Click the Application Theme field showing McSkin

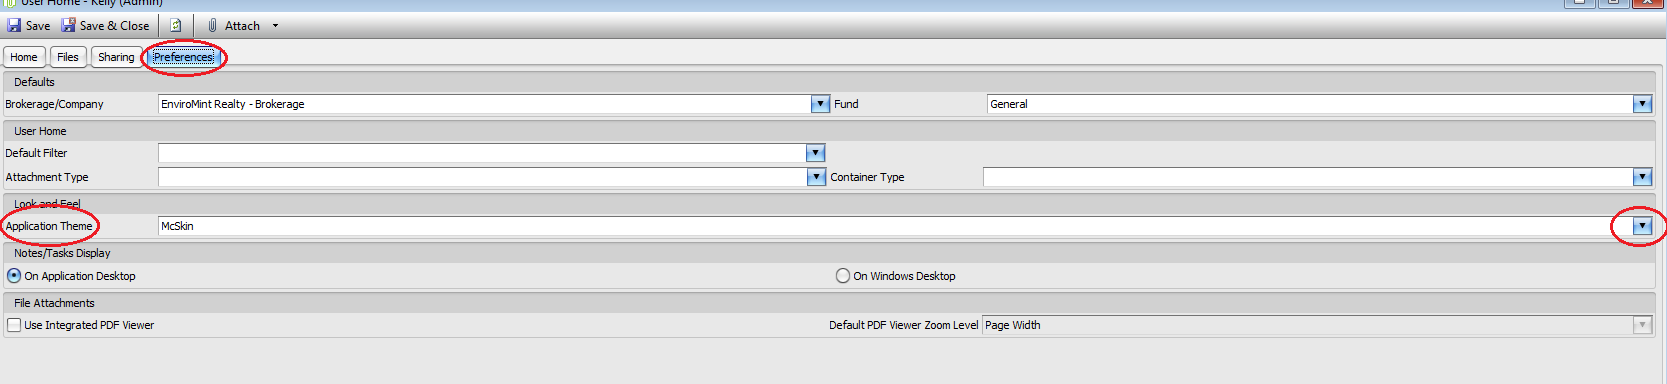895,226
